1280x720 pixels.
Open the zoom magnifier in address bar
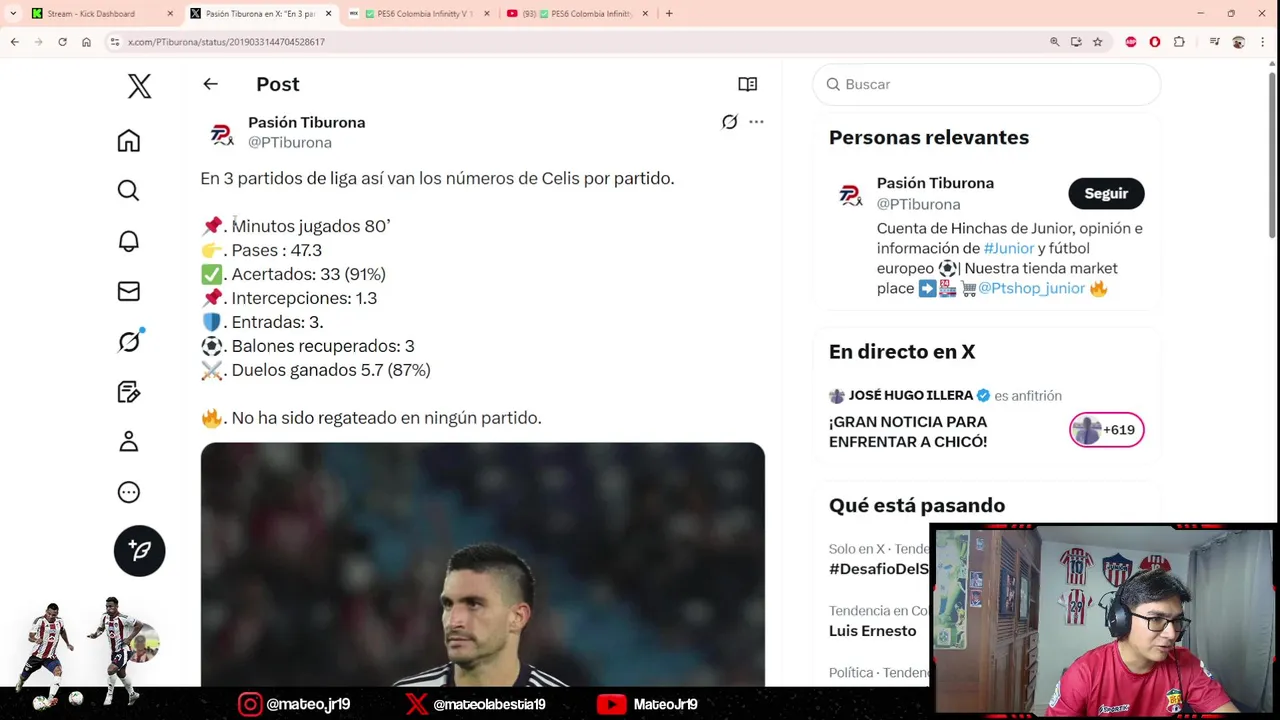point(1054,42)
